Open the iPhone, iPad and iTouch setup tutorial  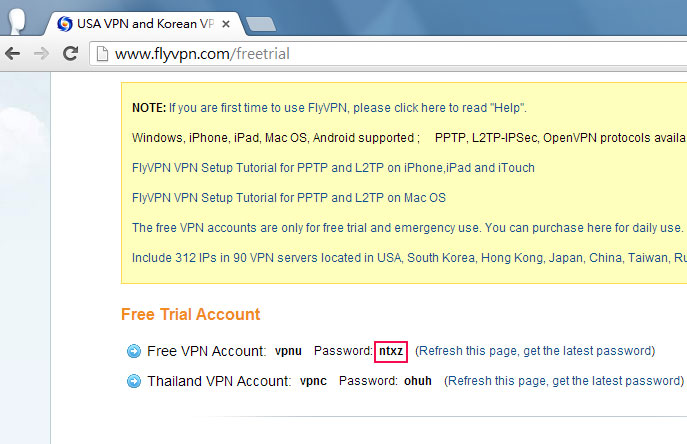[333, 168]
